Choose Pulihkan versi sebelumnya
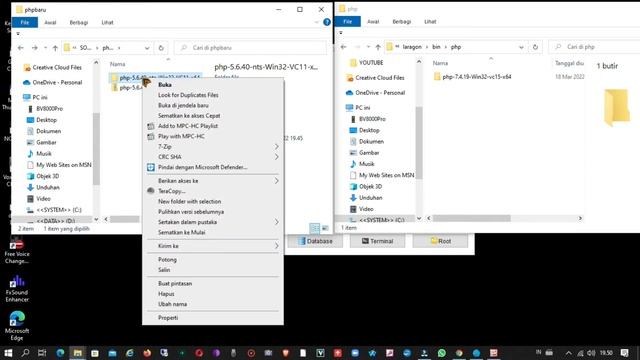 pos(191,212)
